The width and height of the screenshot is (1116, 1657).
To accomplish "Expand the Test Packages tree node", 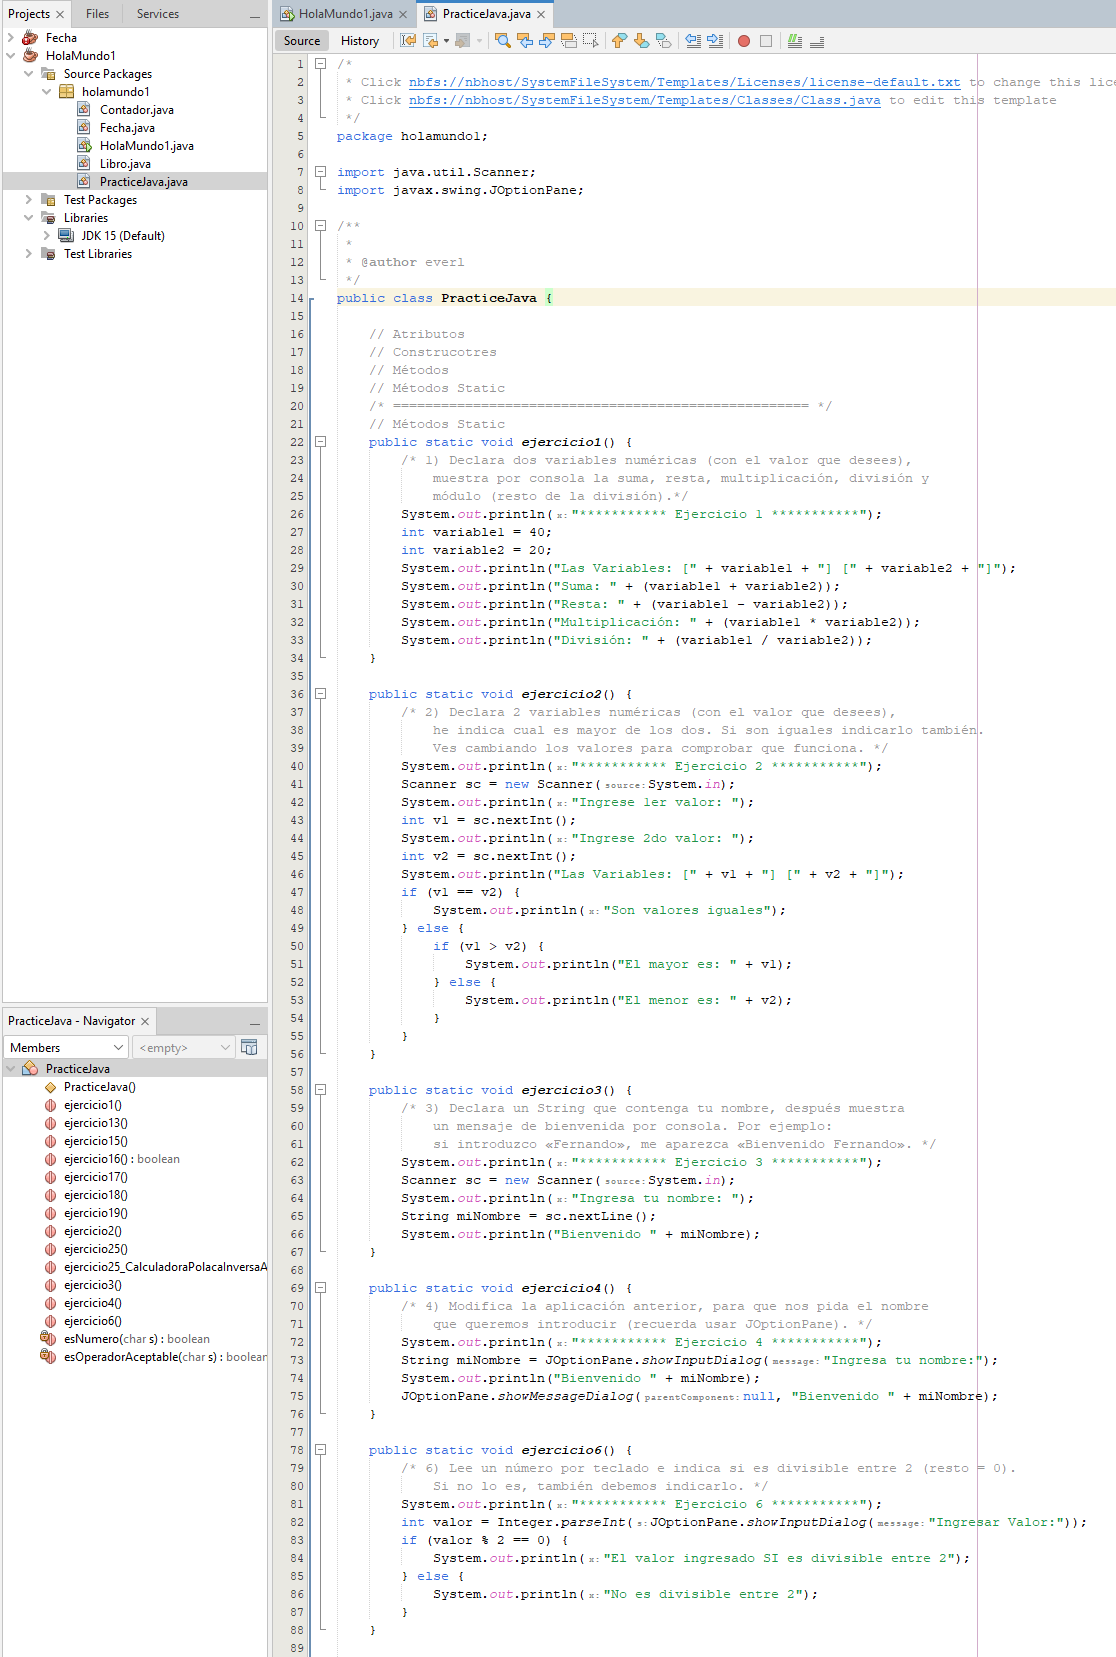I will point(29,200).
